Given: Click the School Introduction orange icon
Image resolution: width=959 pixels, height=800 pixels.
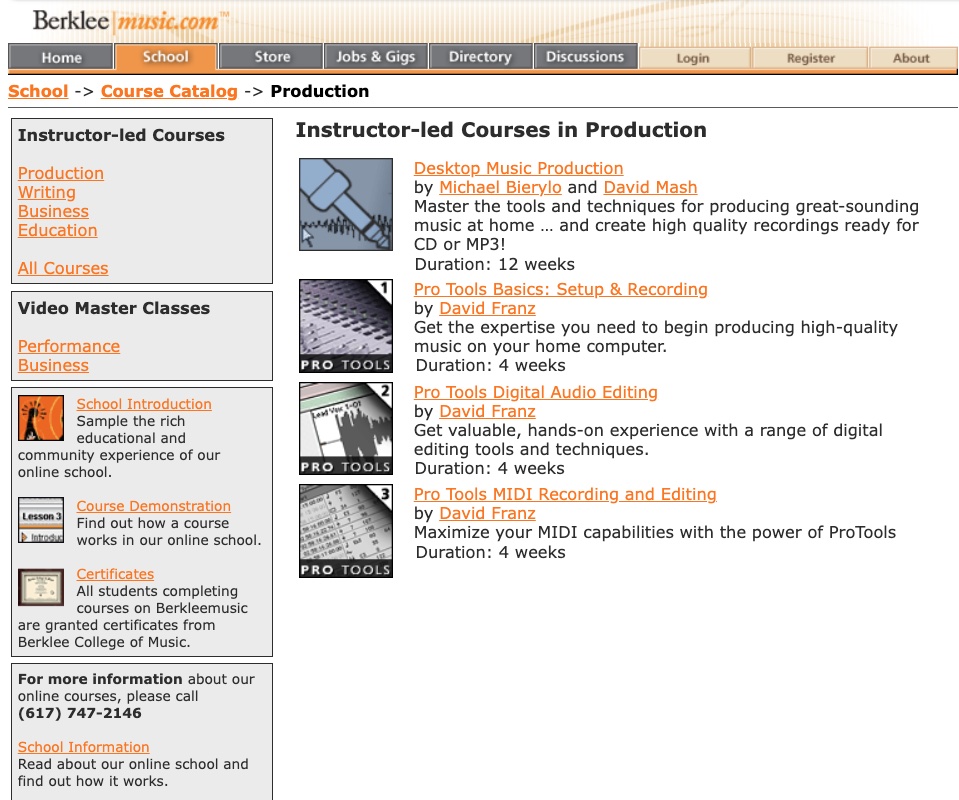Looking at the screenshot, I should coord(41,418).
